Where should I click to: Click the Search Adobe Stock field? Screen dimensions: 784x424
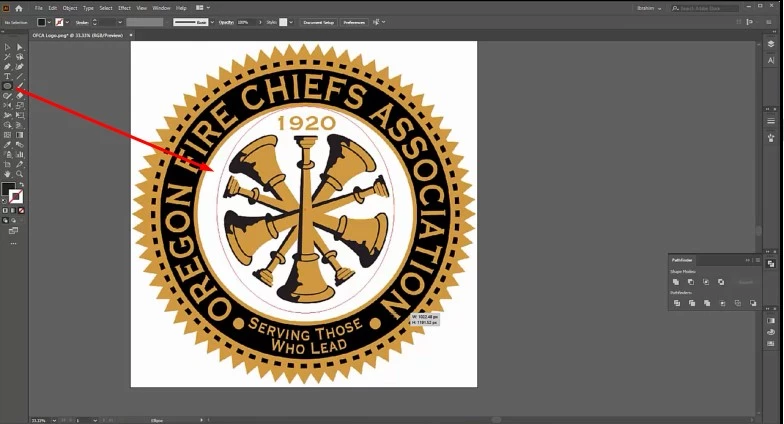point(705,8)
